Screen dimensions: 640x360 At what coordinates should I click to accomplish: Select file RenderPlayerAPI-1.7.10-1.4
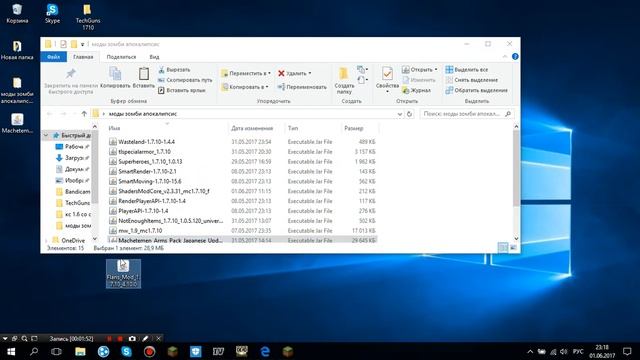pyautogui.click(x=242, y=201)
